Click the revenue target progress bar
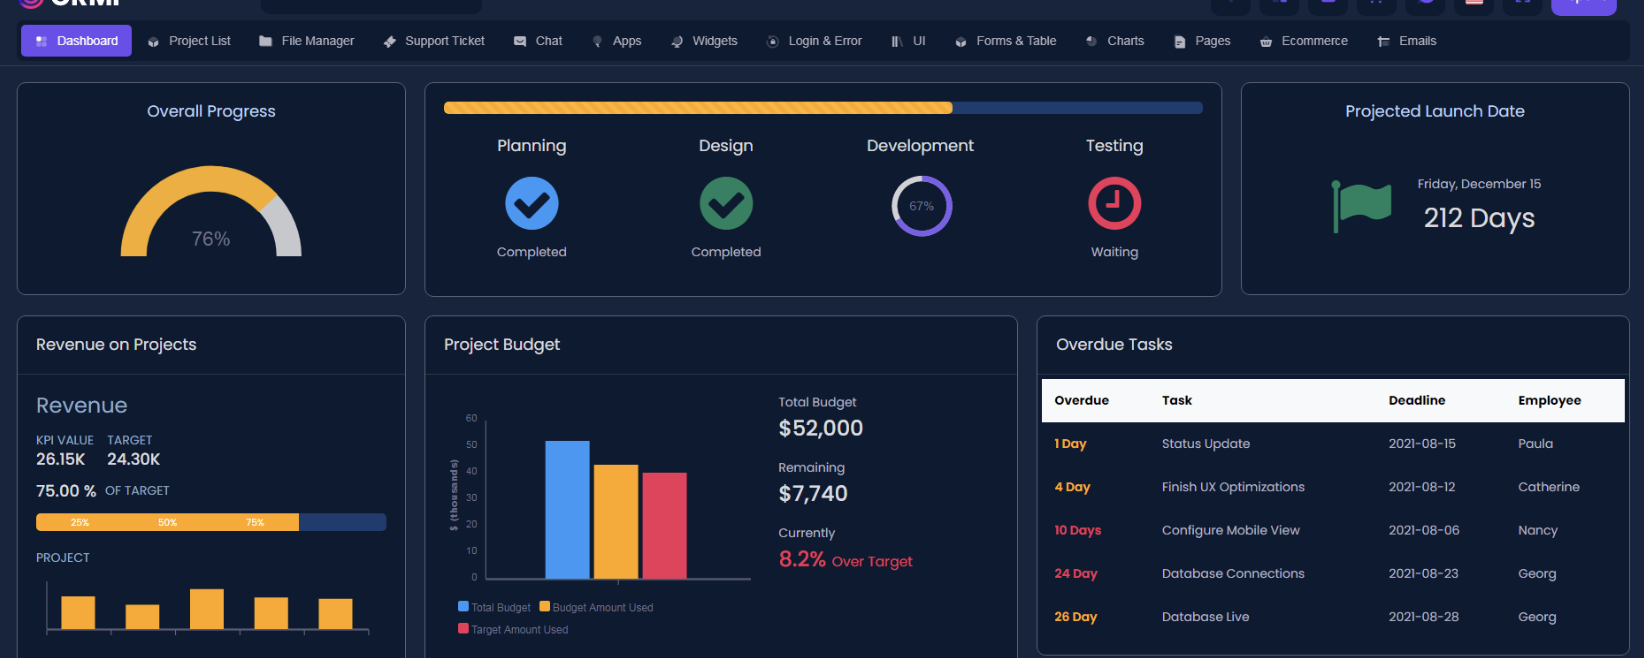 click(211, 522)
